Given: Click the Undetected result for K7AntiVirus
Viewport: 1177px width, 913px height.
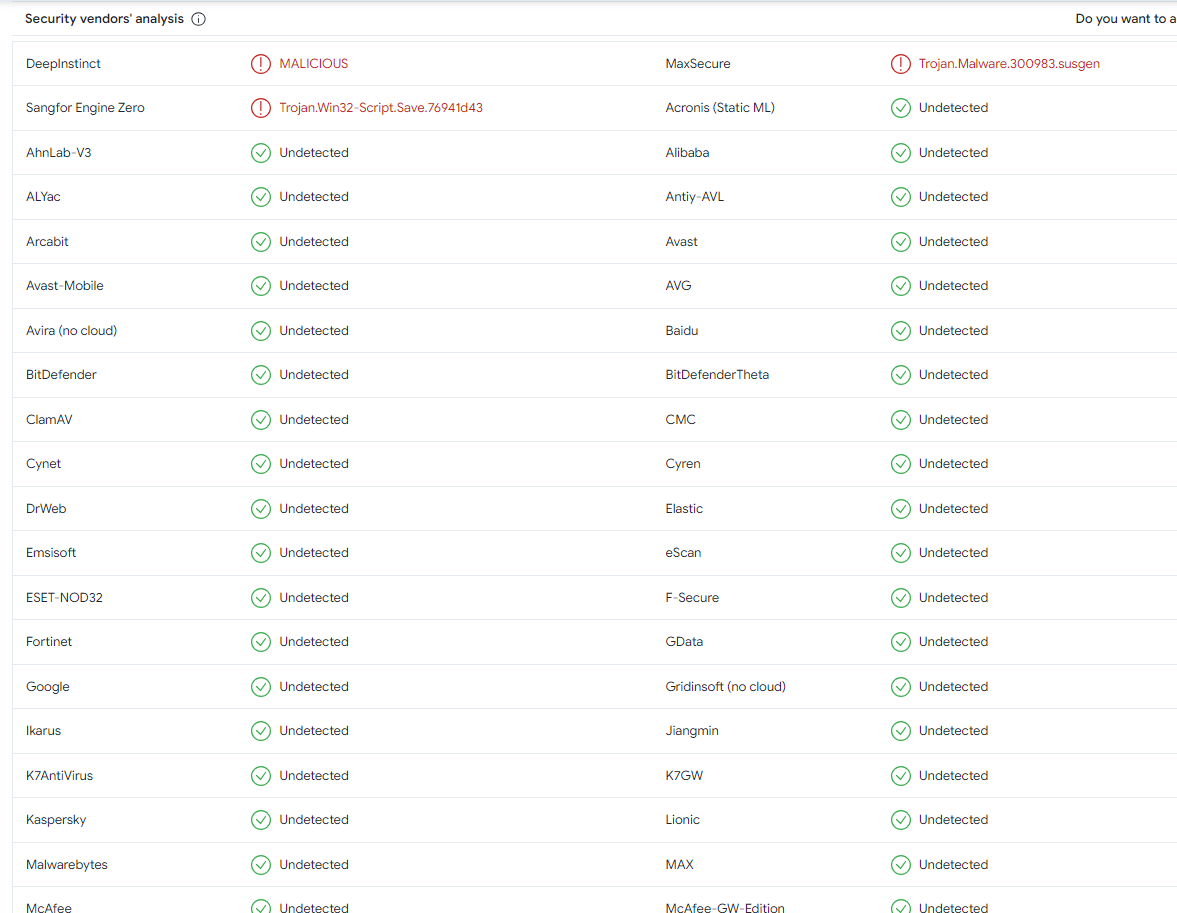Looking at the screenshot, I should click(314, 776).
